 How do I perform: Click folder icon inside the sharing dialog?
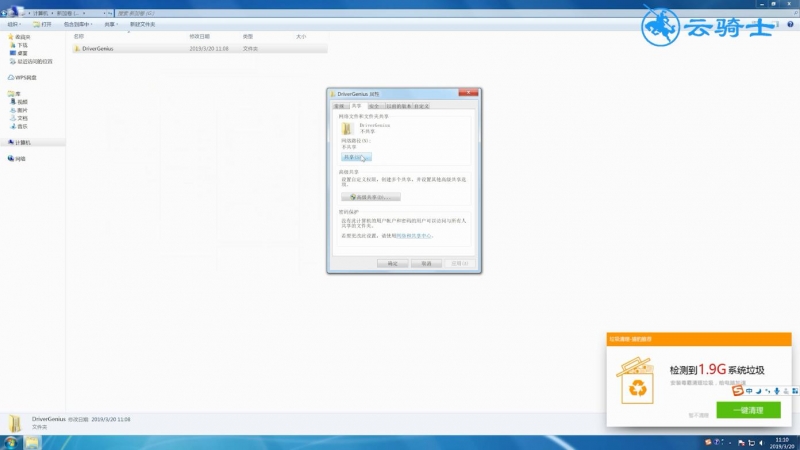click(347, 128)
